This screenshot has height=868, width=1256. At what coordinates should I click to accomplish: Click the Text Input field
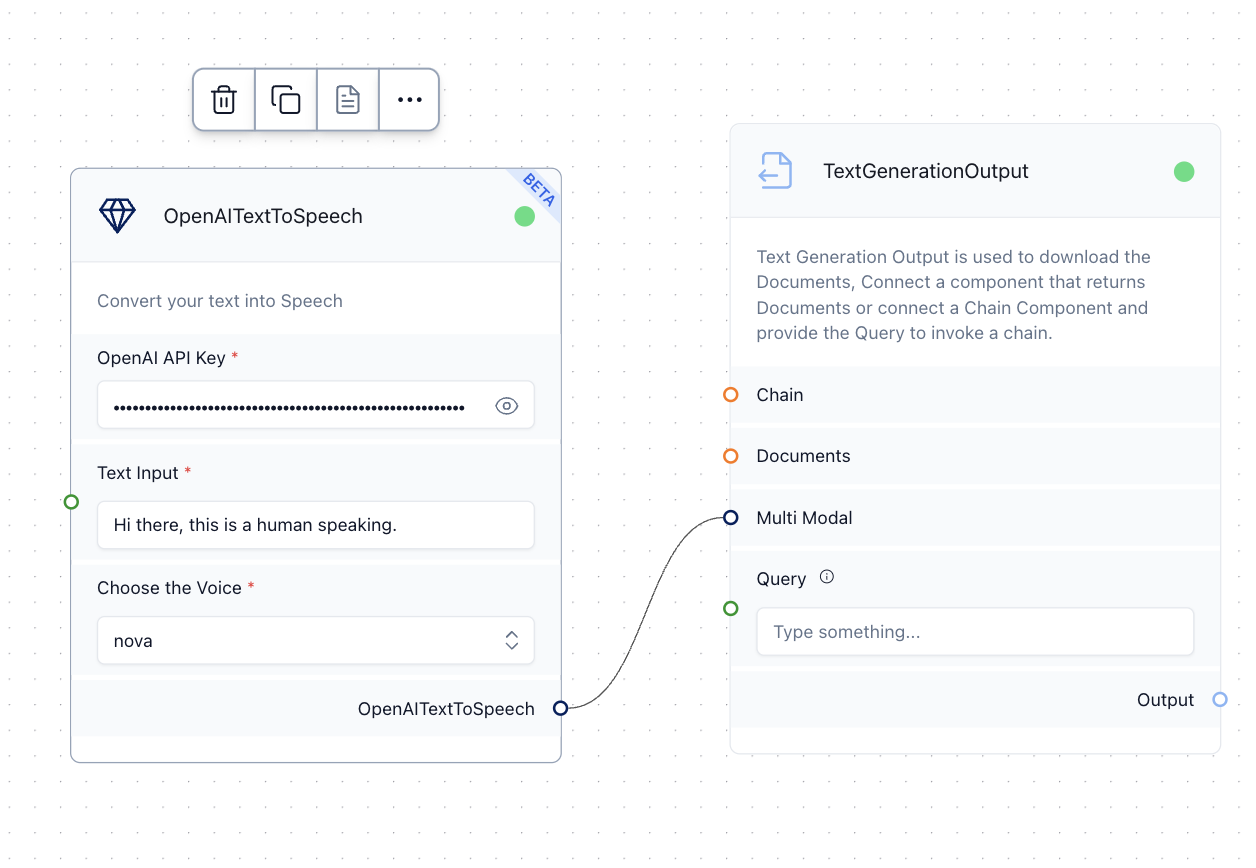tap(315, 525)
